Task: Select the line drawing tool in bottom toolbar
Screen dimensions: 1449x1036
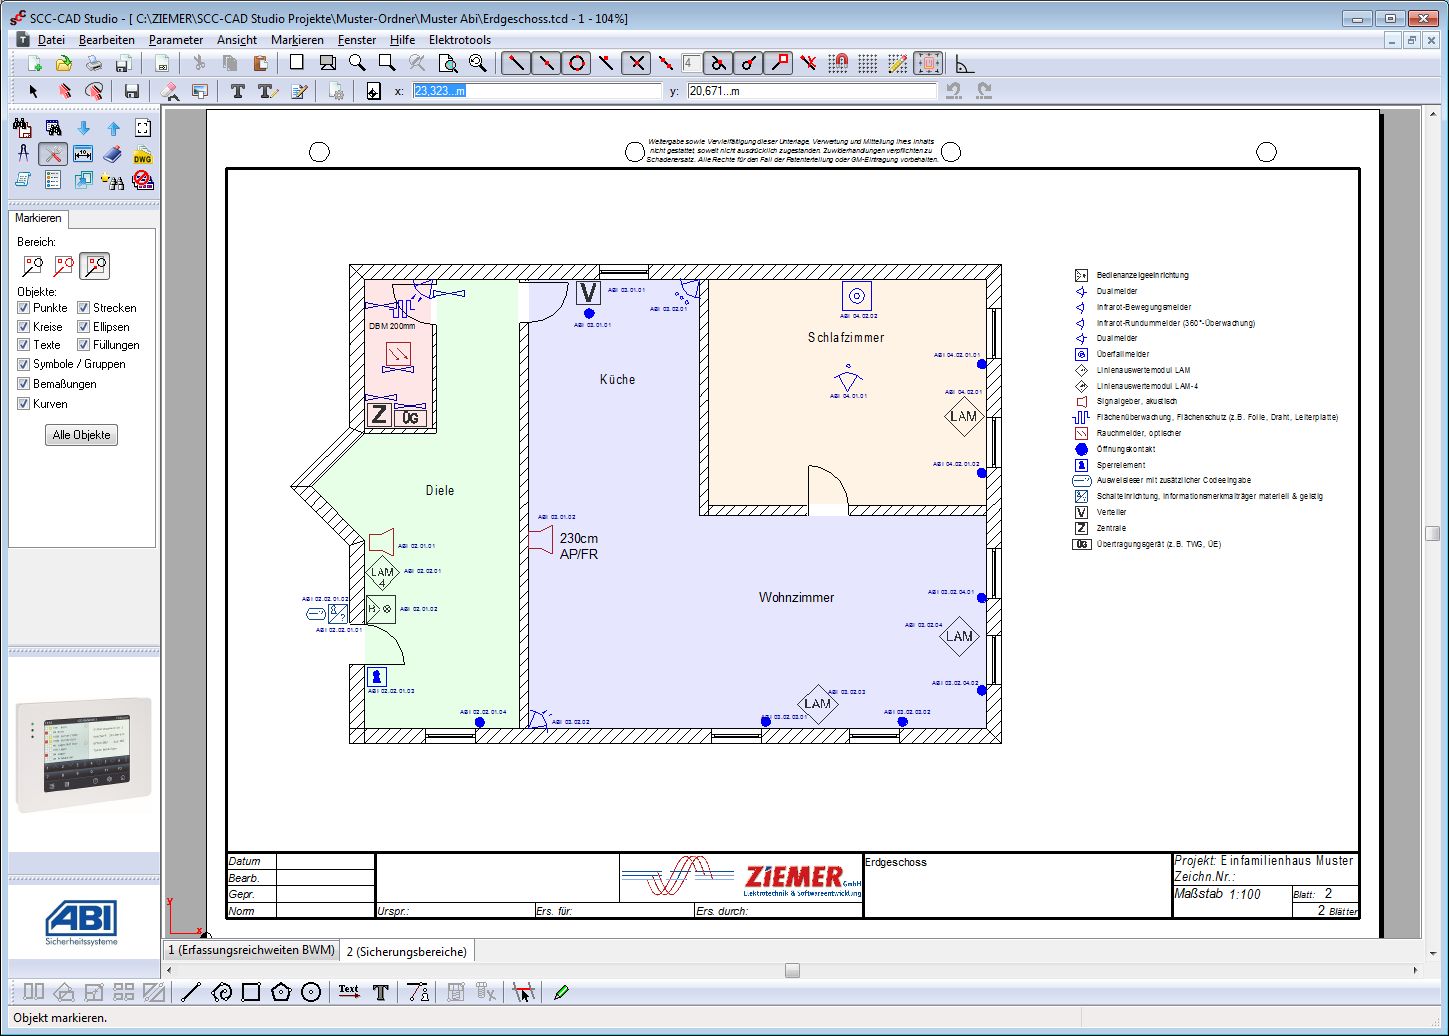Action: 191,991
